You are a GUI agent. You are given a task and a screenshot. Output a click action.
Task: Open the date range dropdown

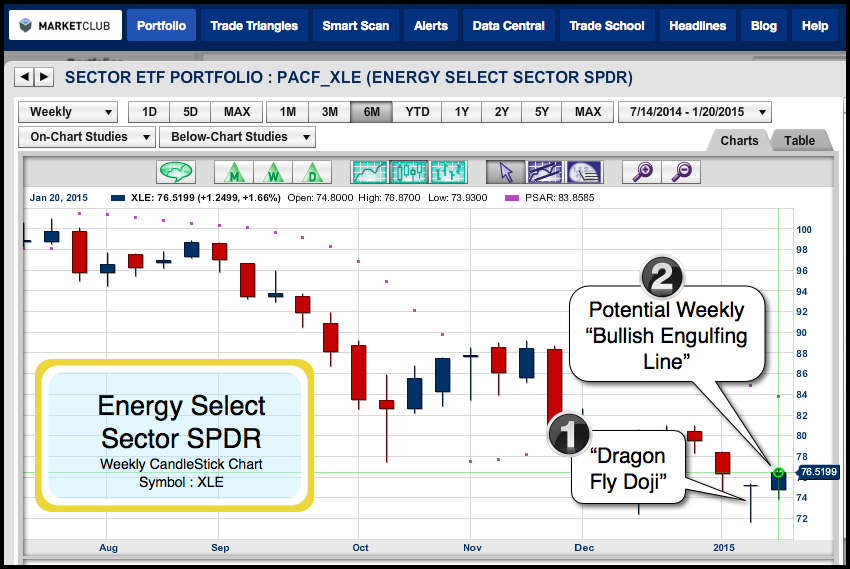695,112
